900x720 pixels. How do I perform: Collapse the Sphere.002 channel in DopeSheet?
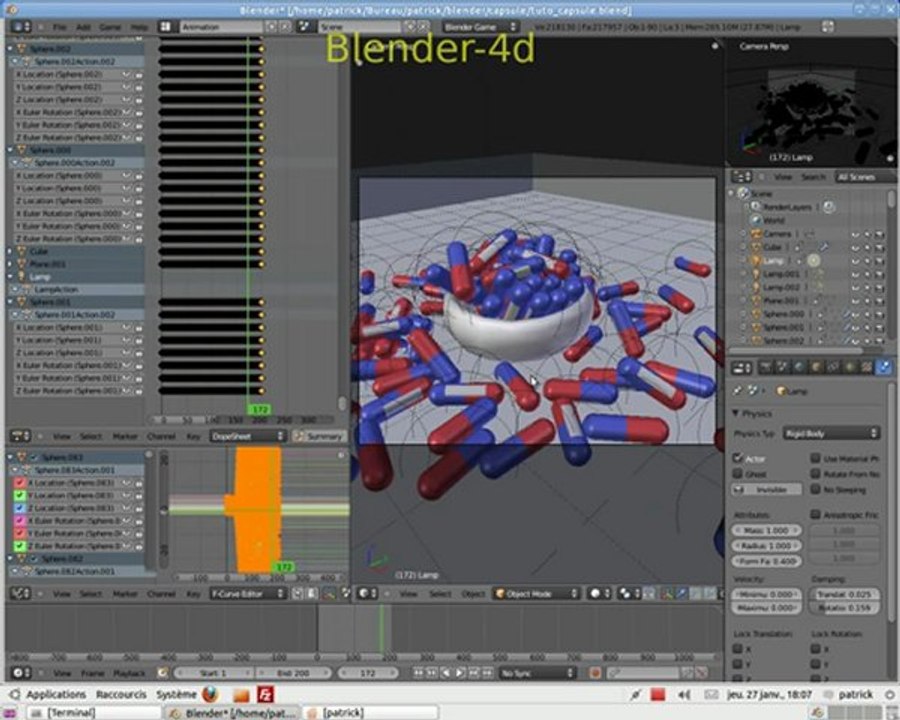pos(10,49)
